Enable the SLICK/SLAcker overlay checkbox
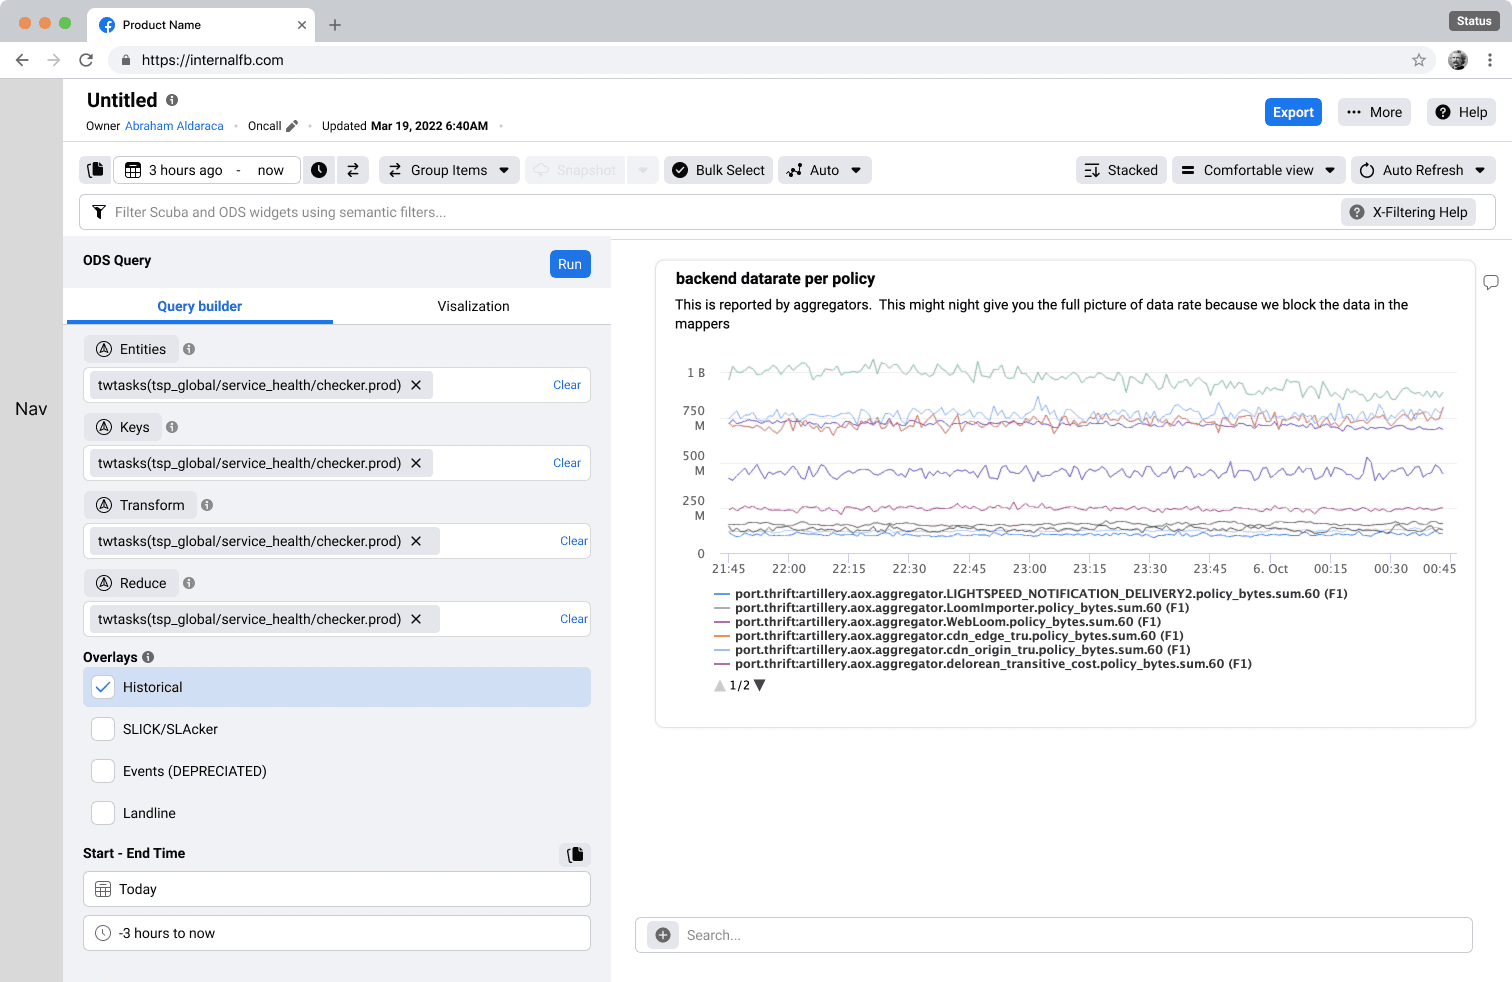The image size is (1512, 982). point(103,729)
